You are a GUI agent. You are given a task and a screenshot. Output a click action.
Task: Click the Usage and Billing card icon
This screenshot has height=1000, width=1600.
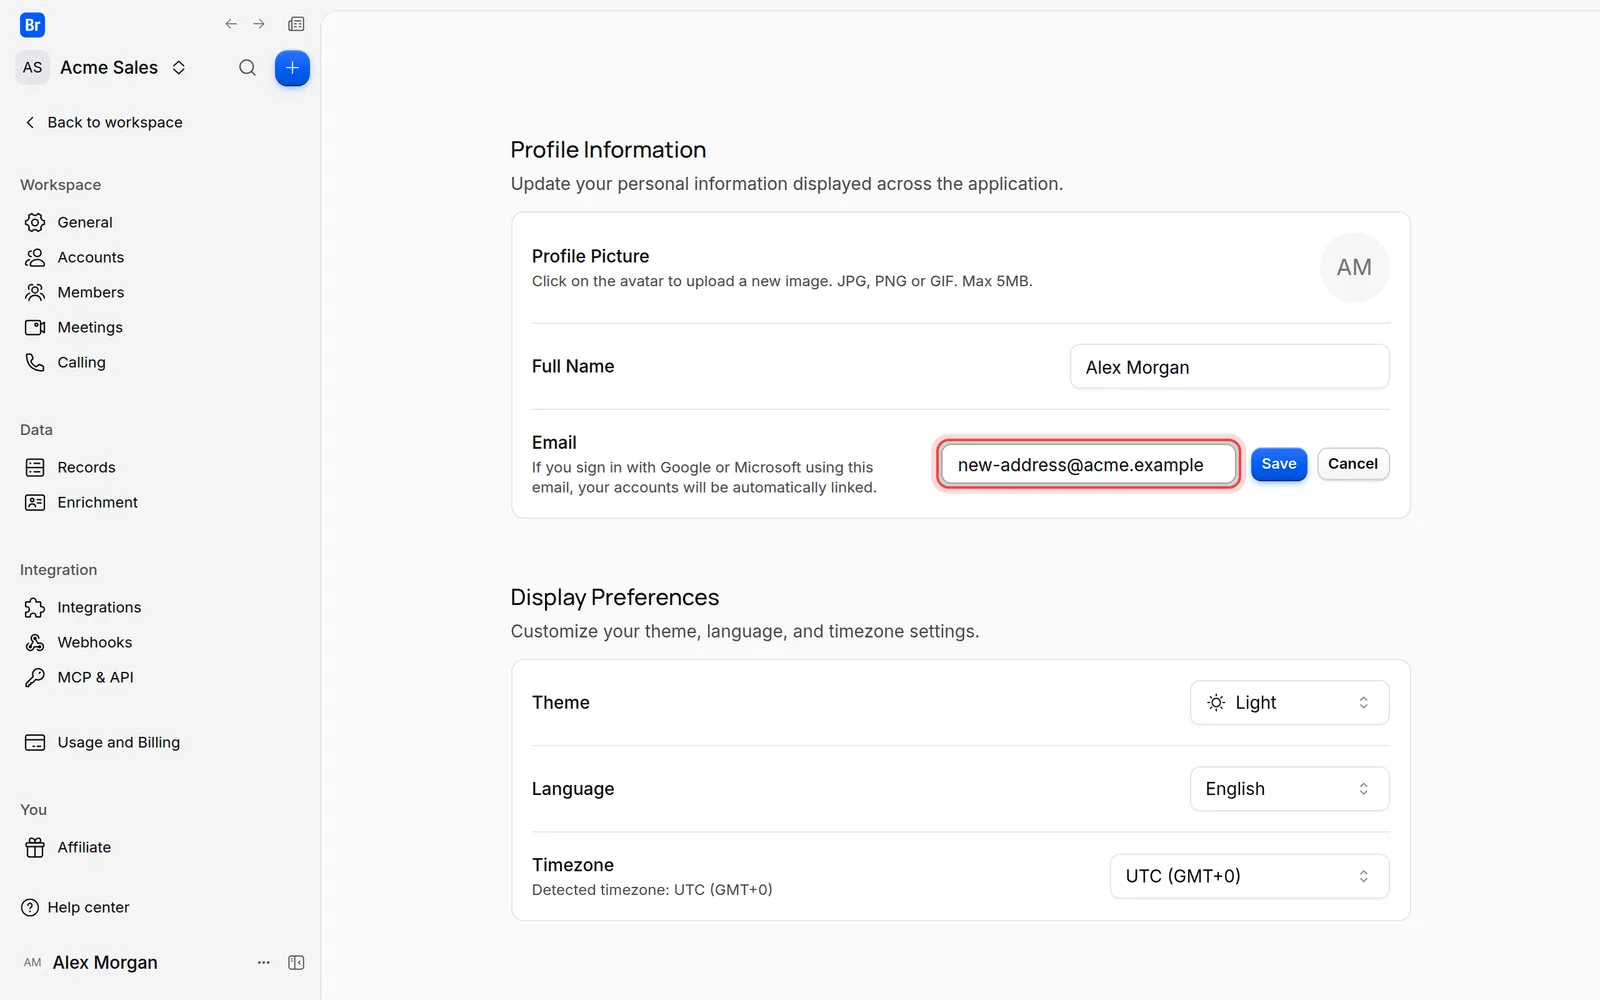(x=35, y=742)
